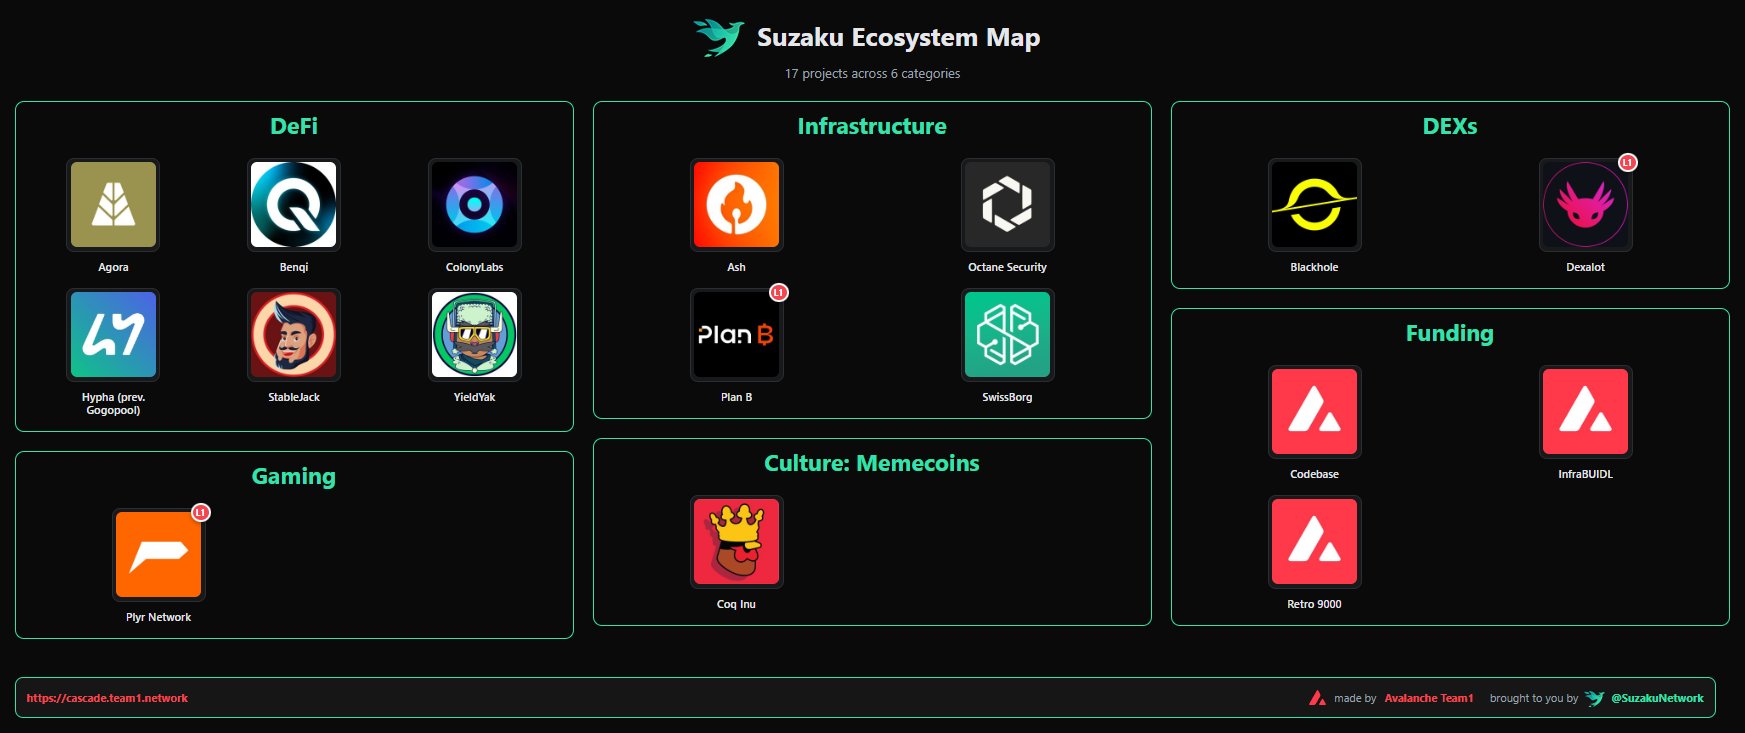1745x733 pixels.
Task: Select the StableJack project icon
Action: (294, 335)
